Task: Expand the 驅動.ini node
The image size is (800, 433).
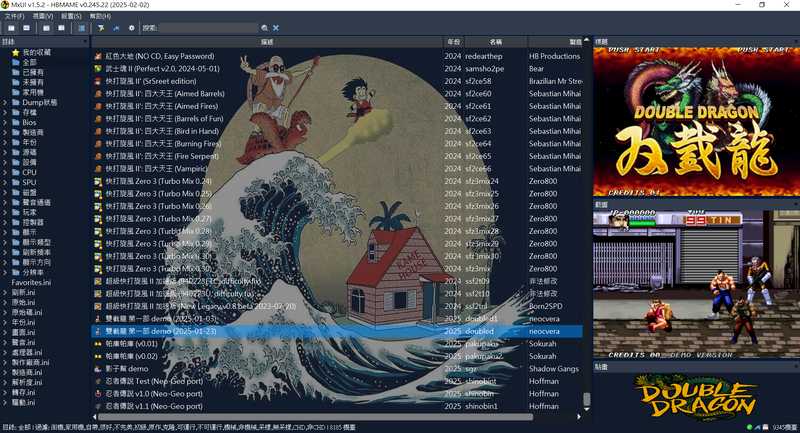Action: coord(5,402)
